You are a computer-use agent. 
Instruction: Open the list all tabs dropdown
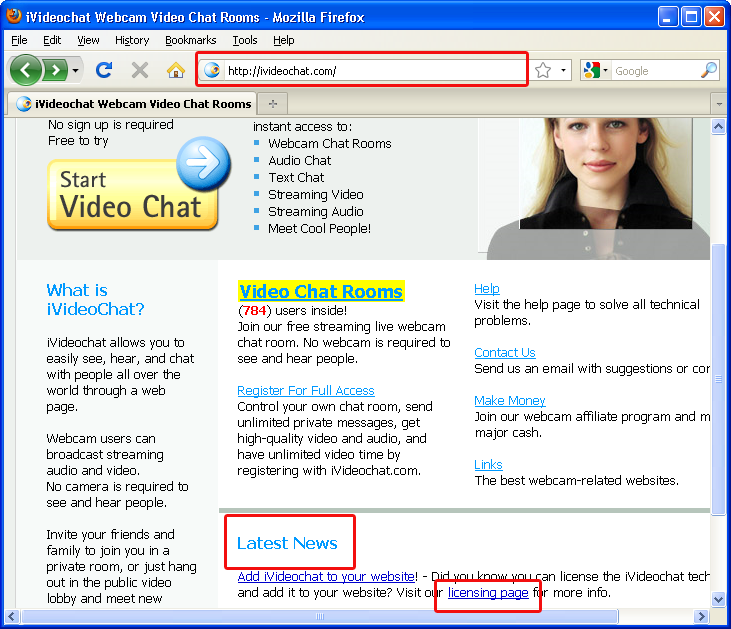(x=719, y=104)
